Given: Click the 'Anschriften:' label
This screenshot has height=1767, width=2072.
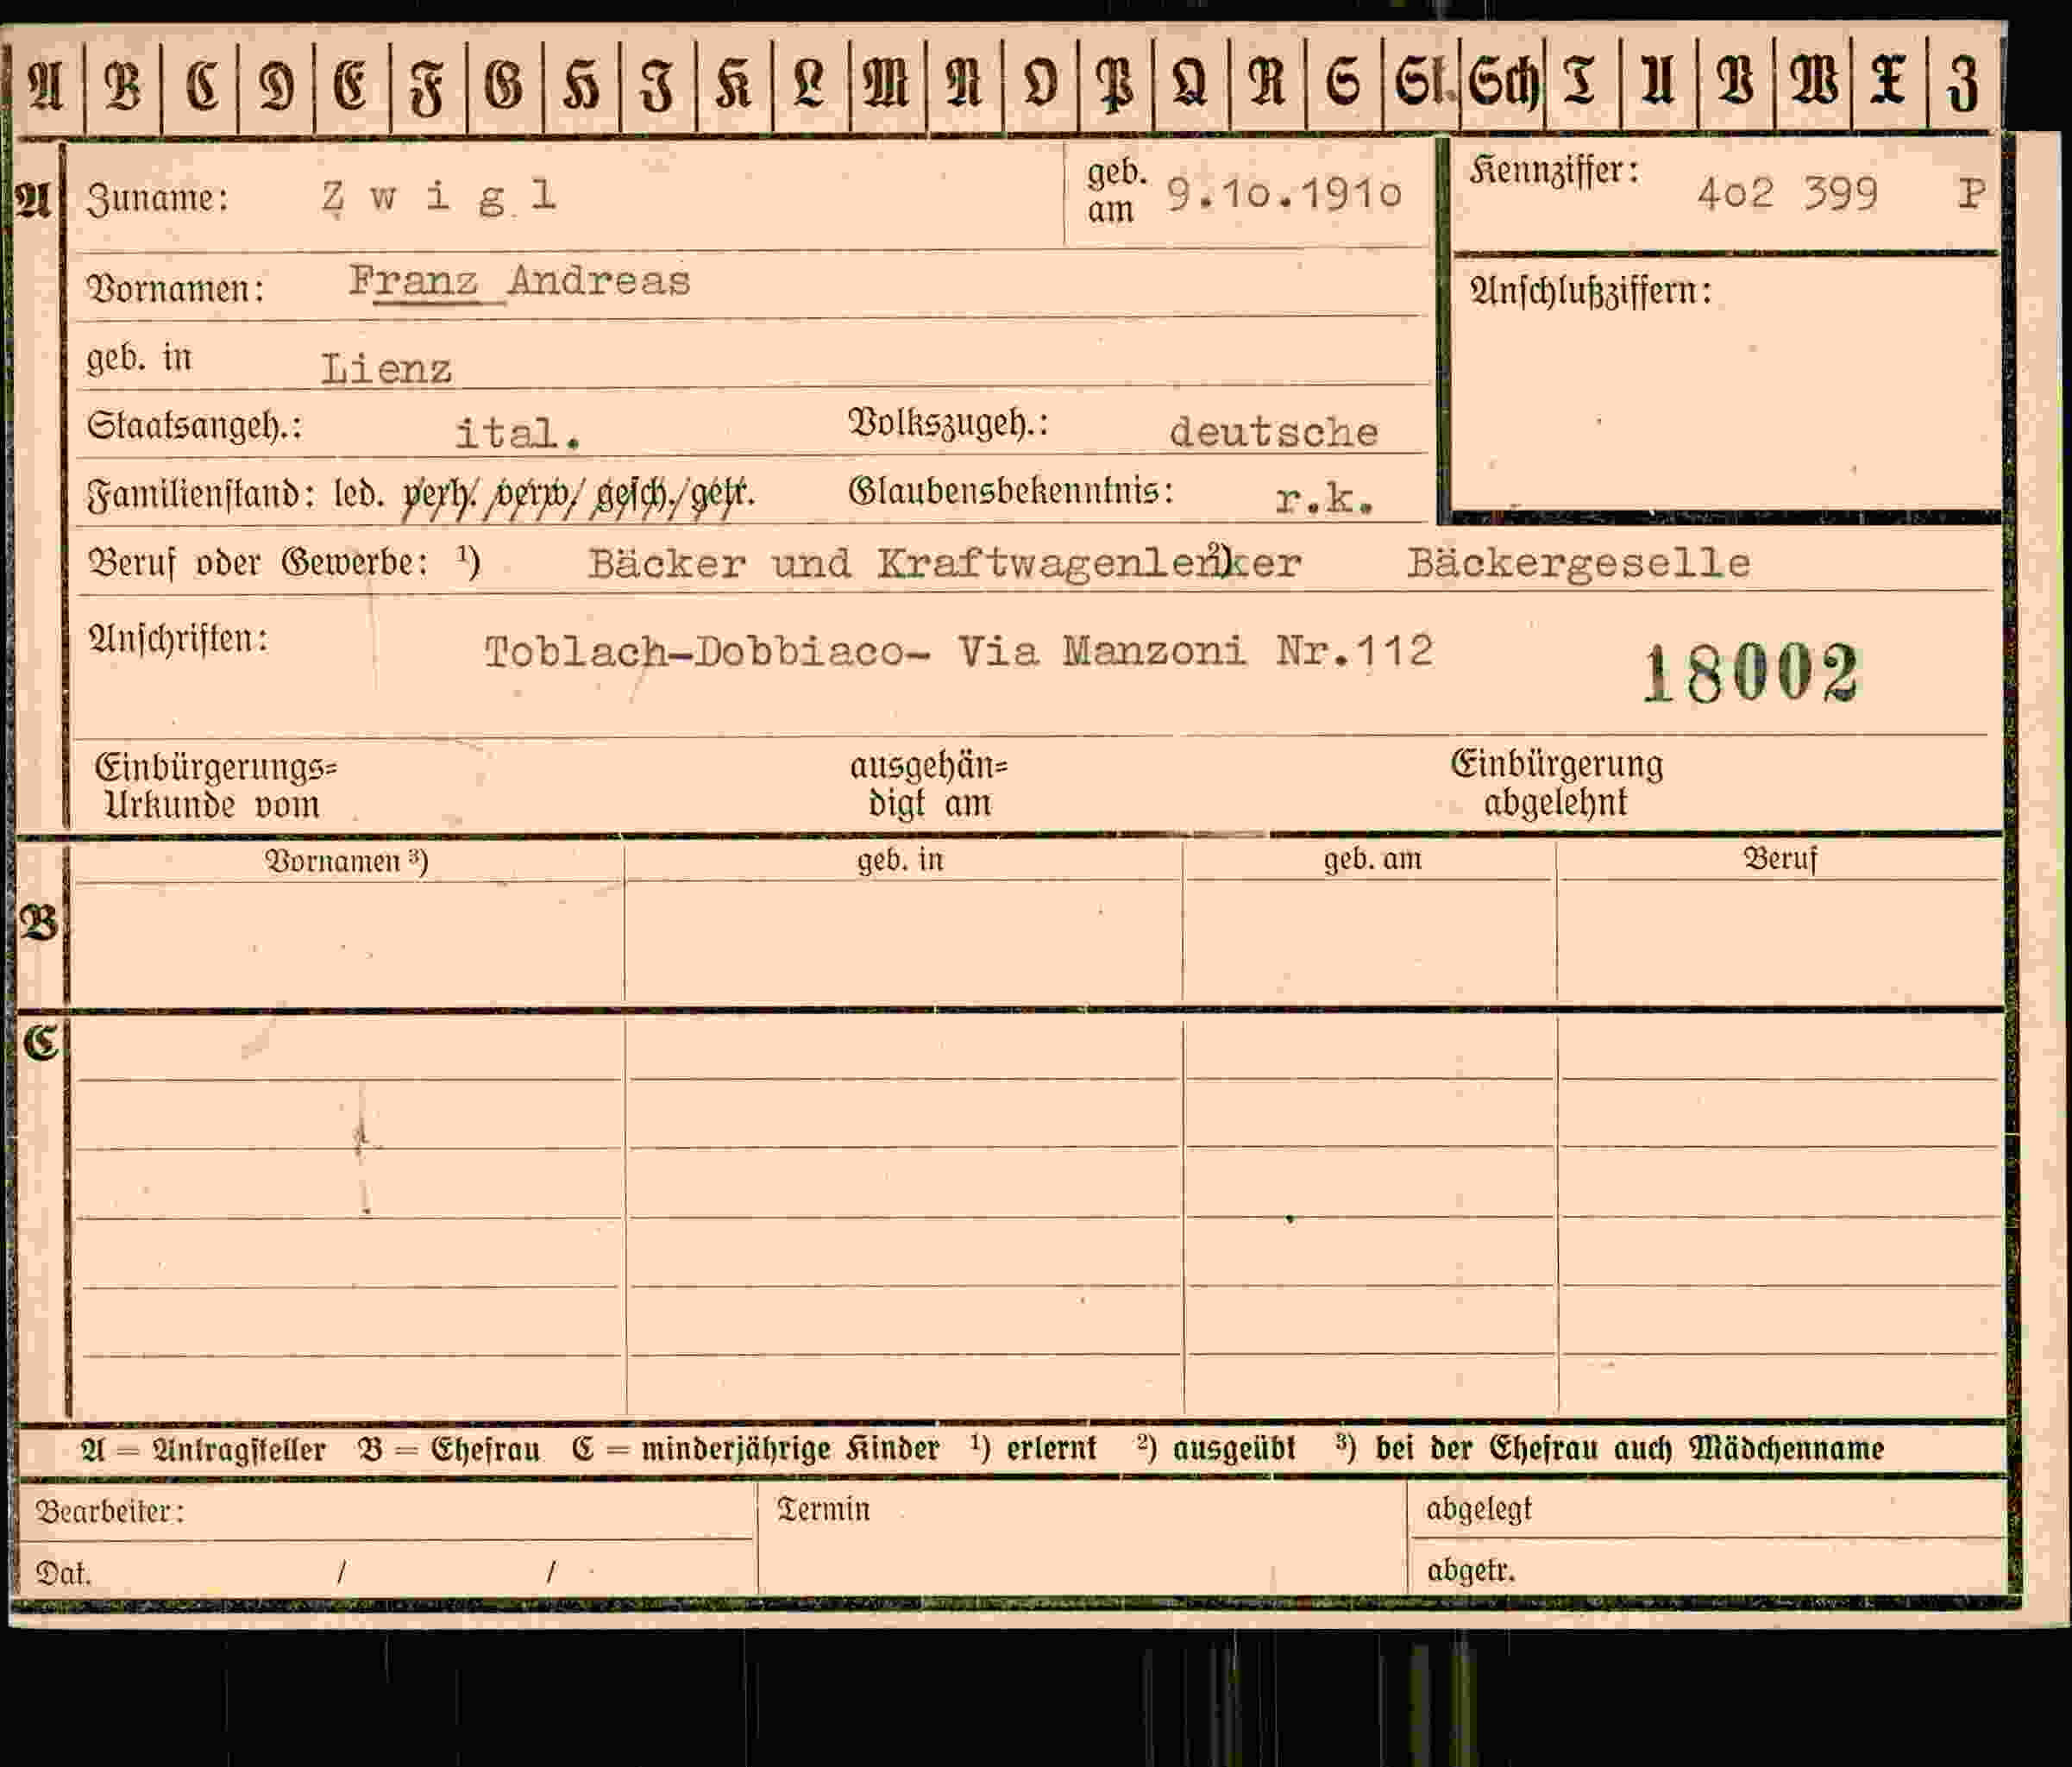Looking at the screenshot, I should 178,638.
